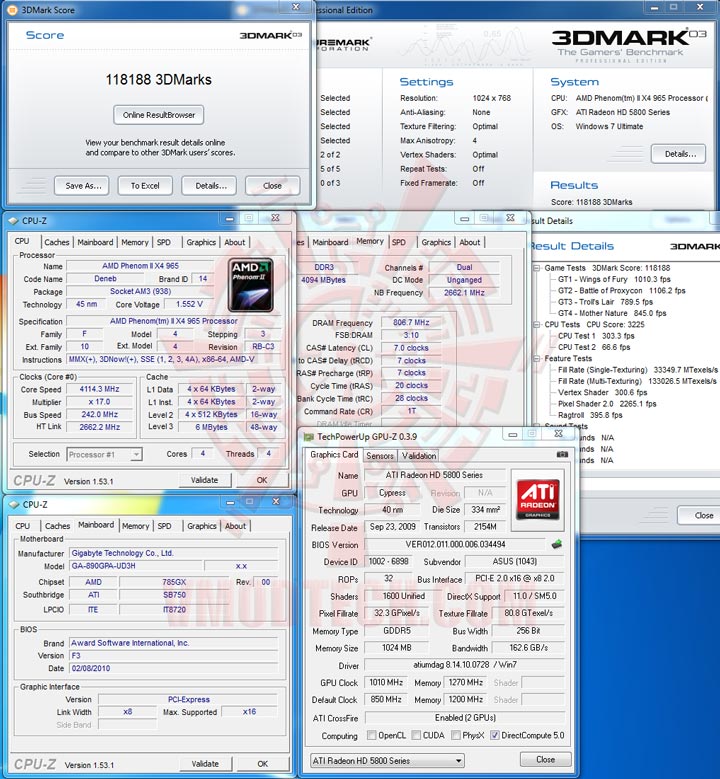Toggle the PhysX checkbox in GPU-Z
The width and height of the screenshot is (720, 779).
(455, 735)
